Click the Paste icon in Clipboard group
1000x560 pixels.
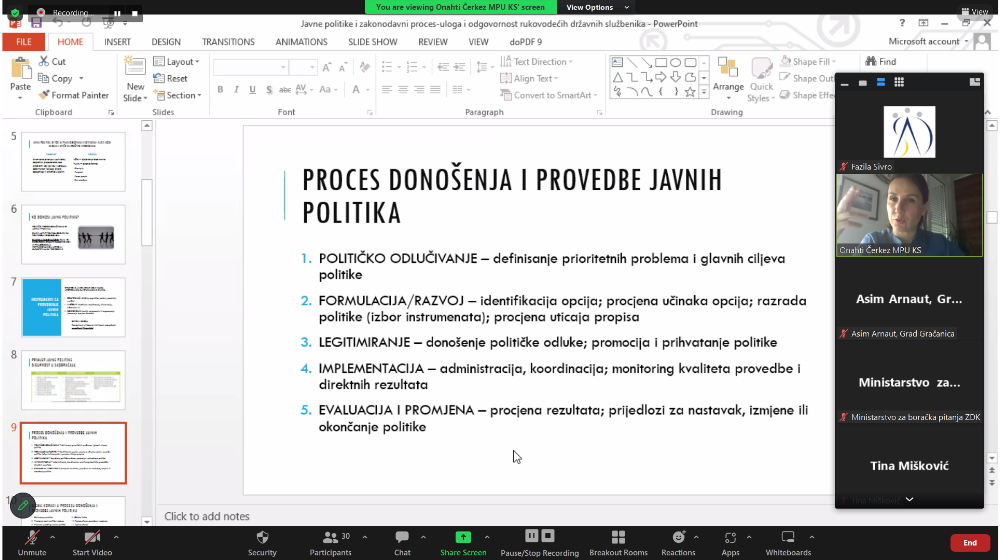coord(20,69)
